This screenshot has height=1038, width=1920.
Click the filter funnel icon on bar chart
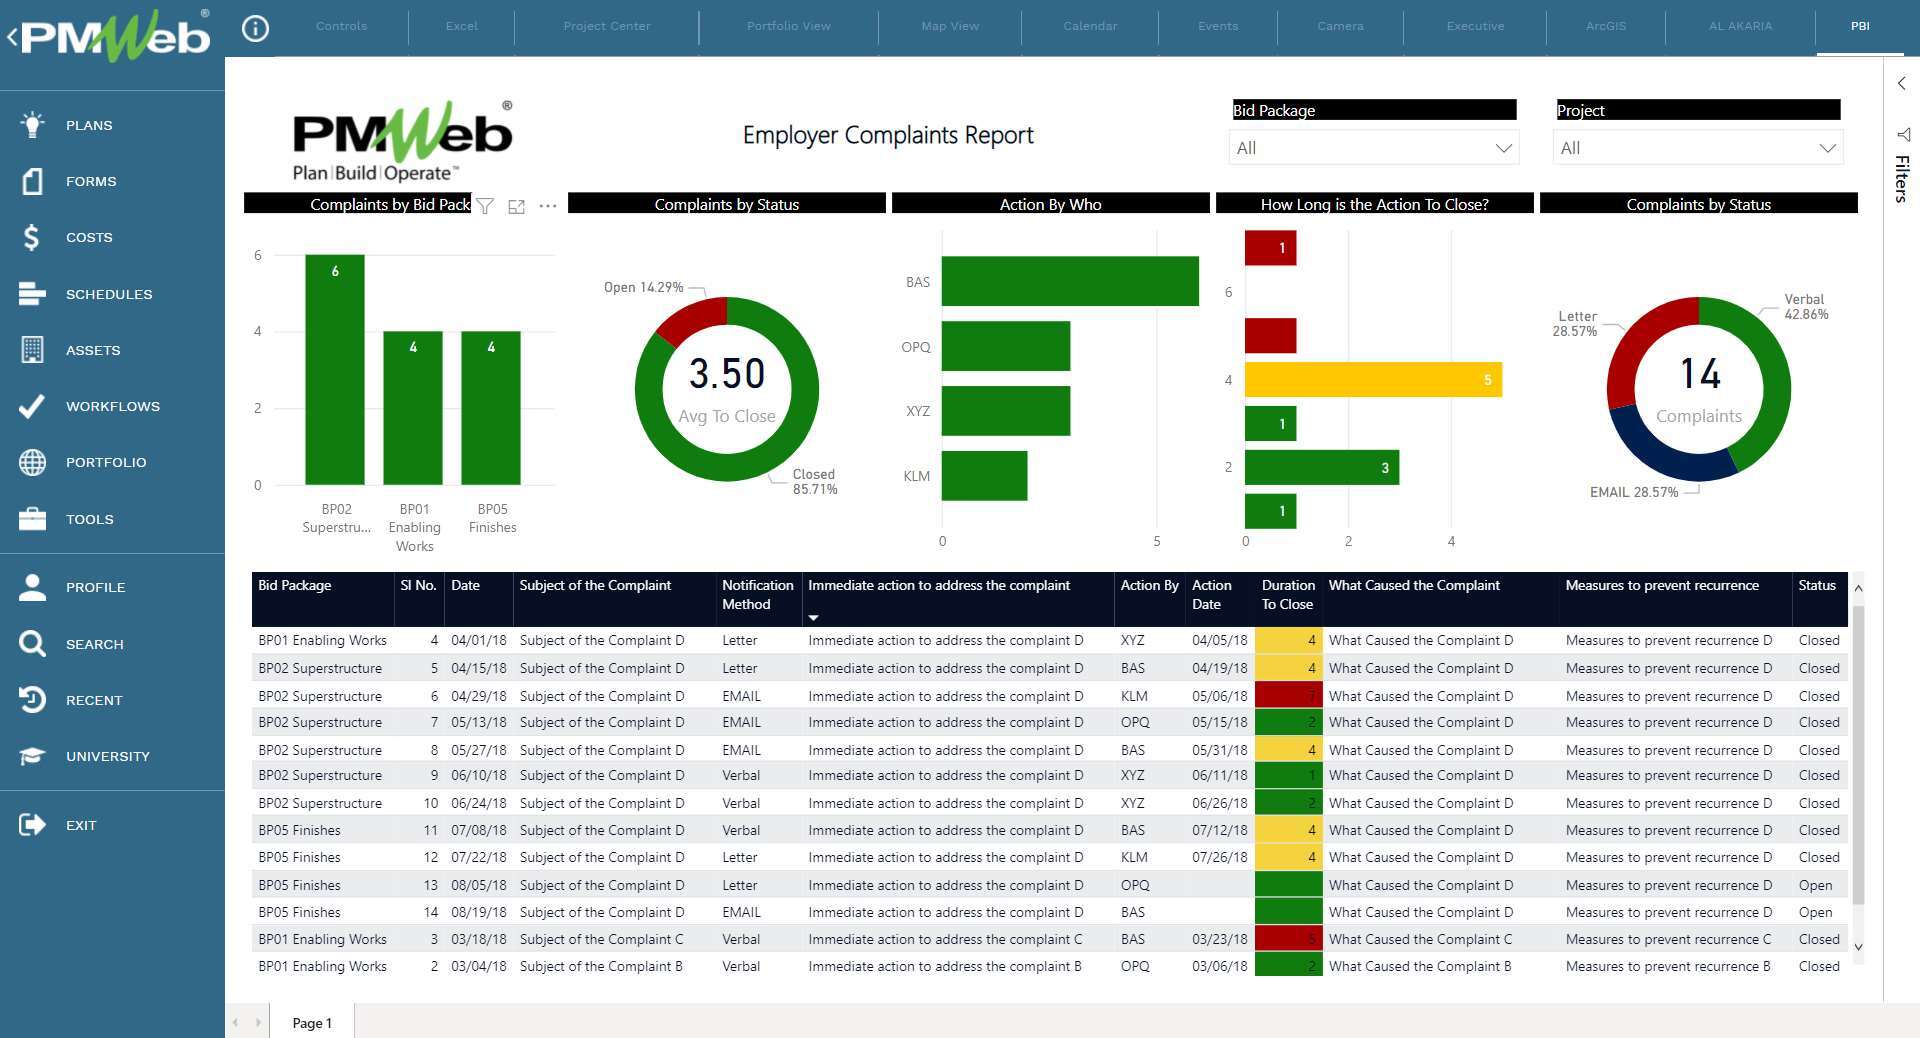pyautogui.click(x=485, y=206)
